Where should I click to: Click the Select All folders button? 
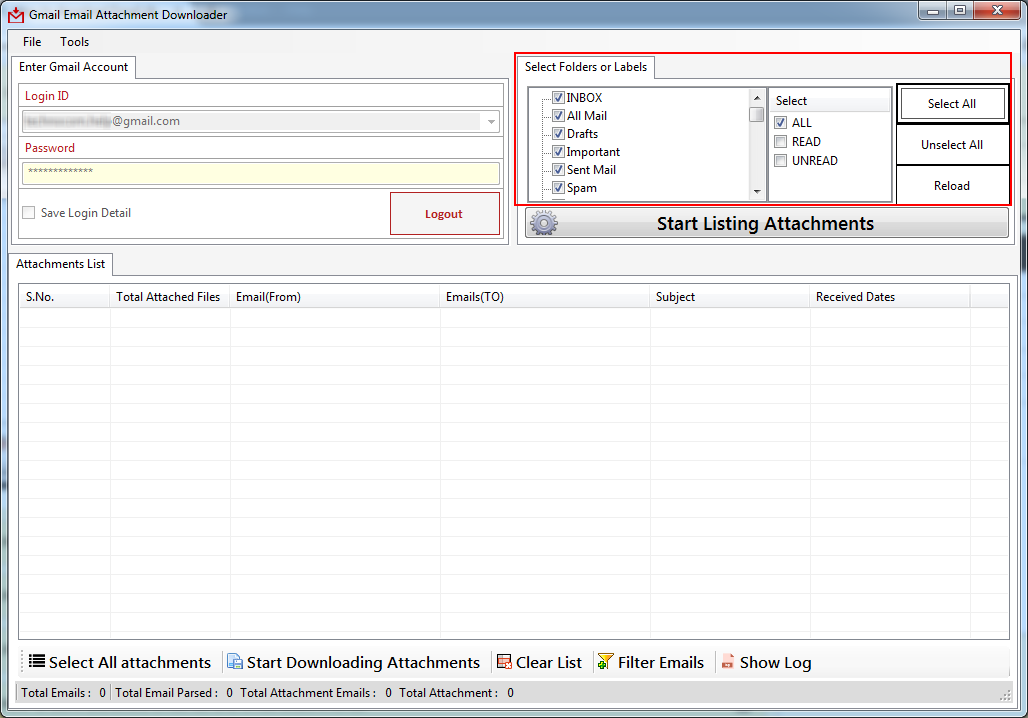952,104
